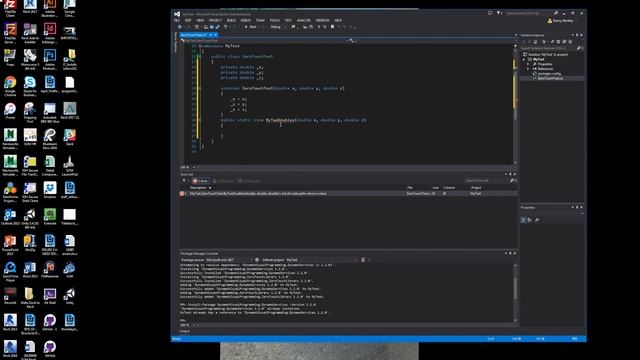640x360 pixels.
Task: Open the Skype for Business desktop icon
Action: 30,86
